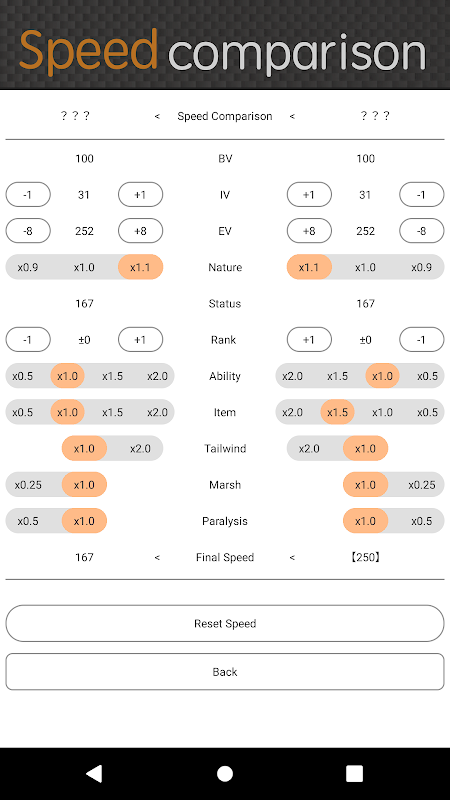Tap the Android home circle icon

click(x=225, y=773)
